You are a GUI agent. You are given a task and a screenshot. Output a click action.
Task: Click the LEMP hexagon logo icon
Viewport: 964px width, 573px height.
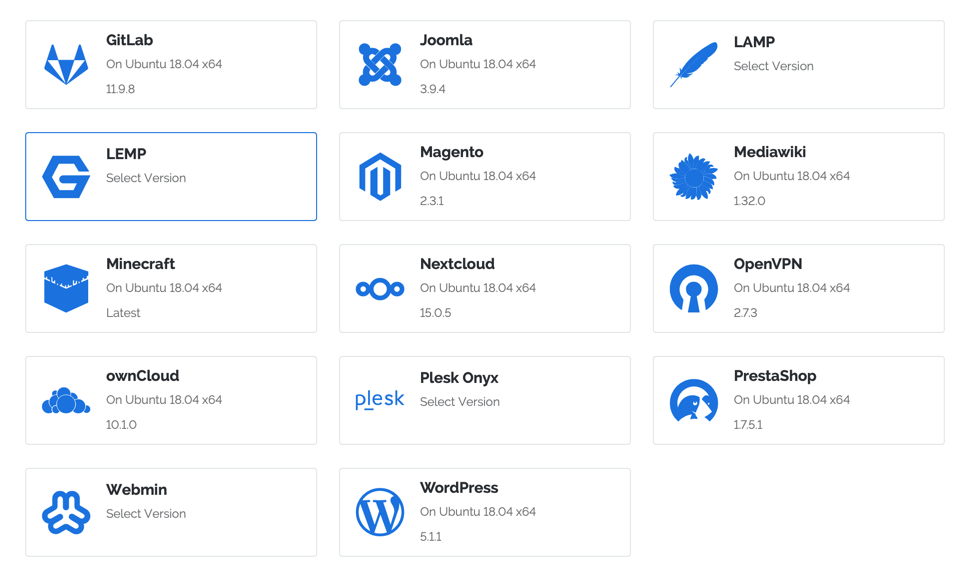tap(66, 176)
